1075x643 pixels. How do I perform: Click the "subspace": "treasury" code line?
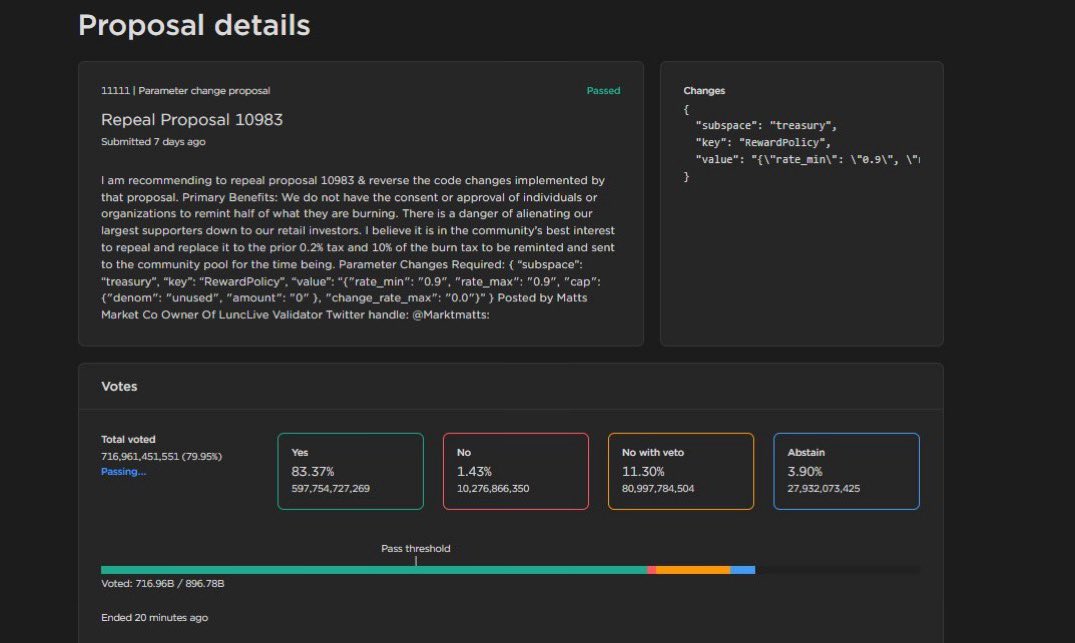point(766,125)
